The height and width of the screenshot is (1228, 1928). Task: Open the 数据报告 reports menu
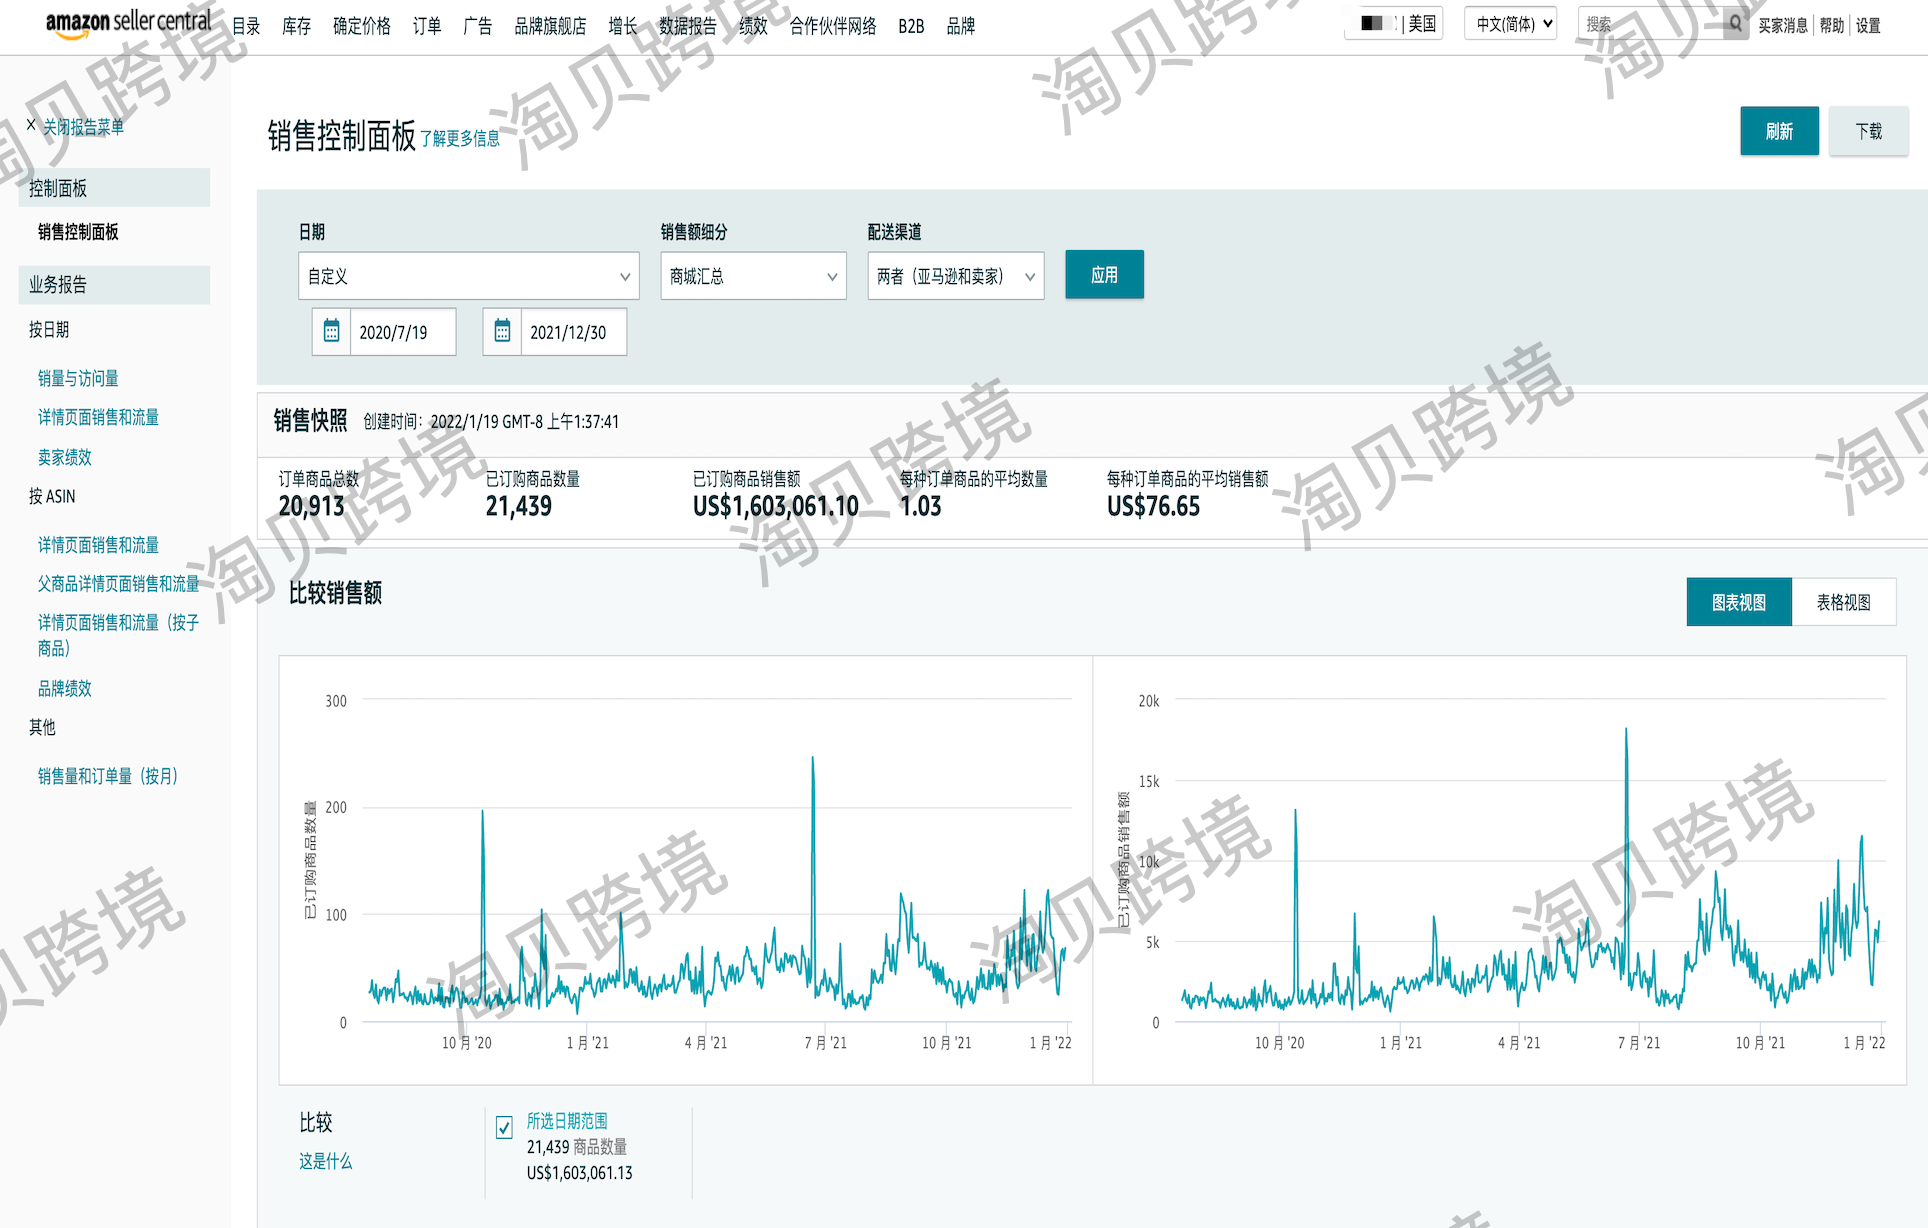click(688, 26)
